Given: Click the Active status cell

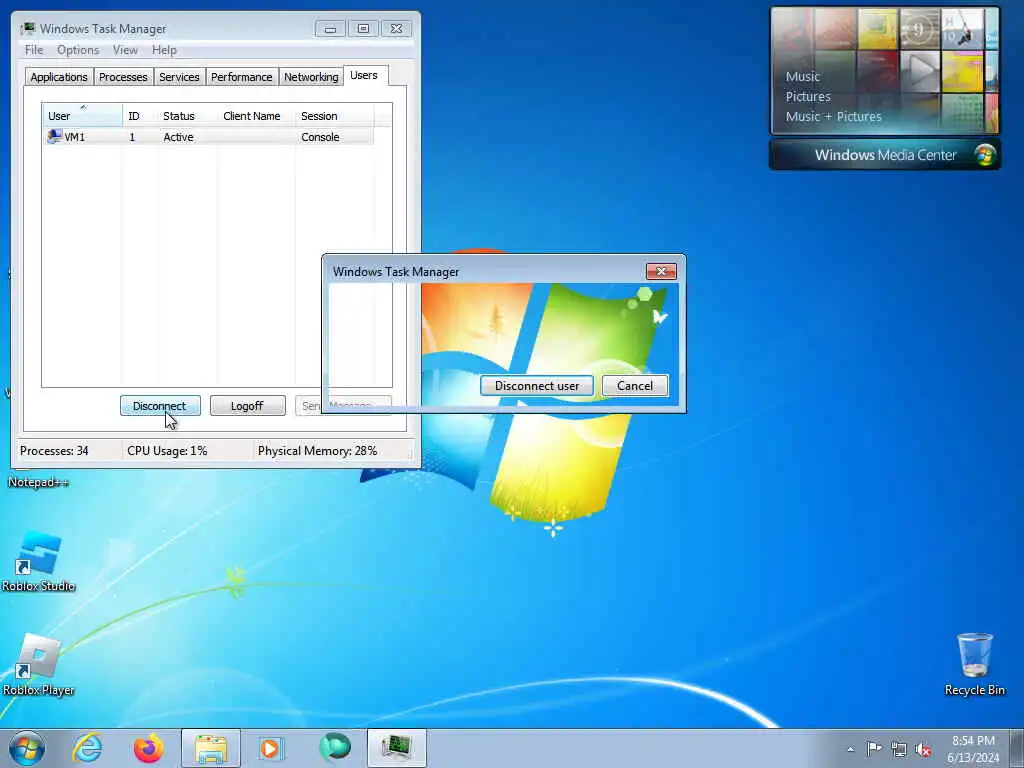Looking at the screenshot, I should tap(178, 137).
